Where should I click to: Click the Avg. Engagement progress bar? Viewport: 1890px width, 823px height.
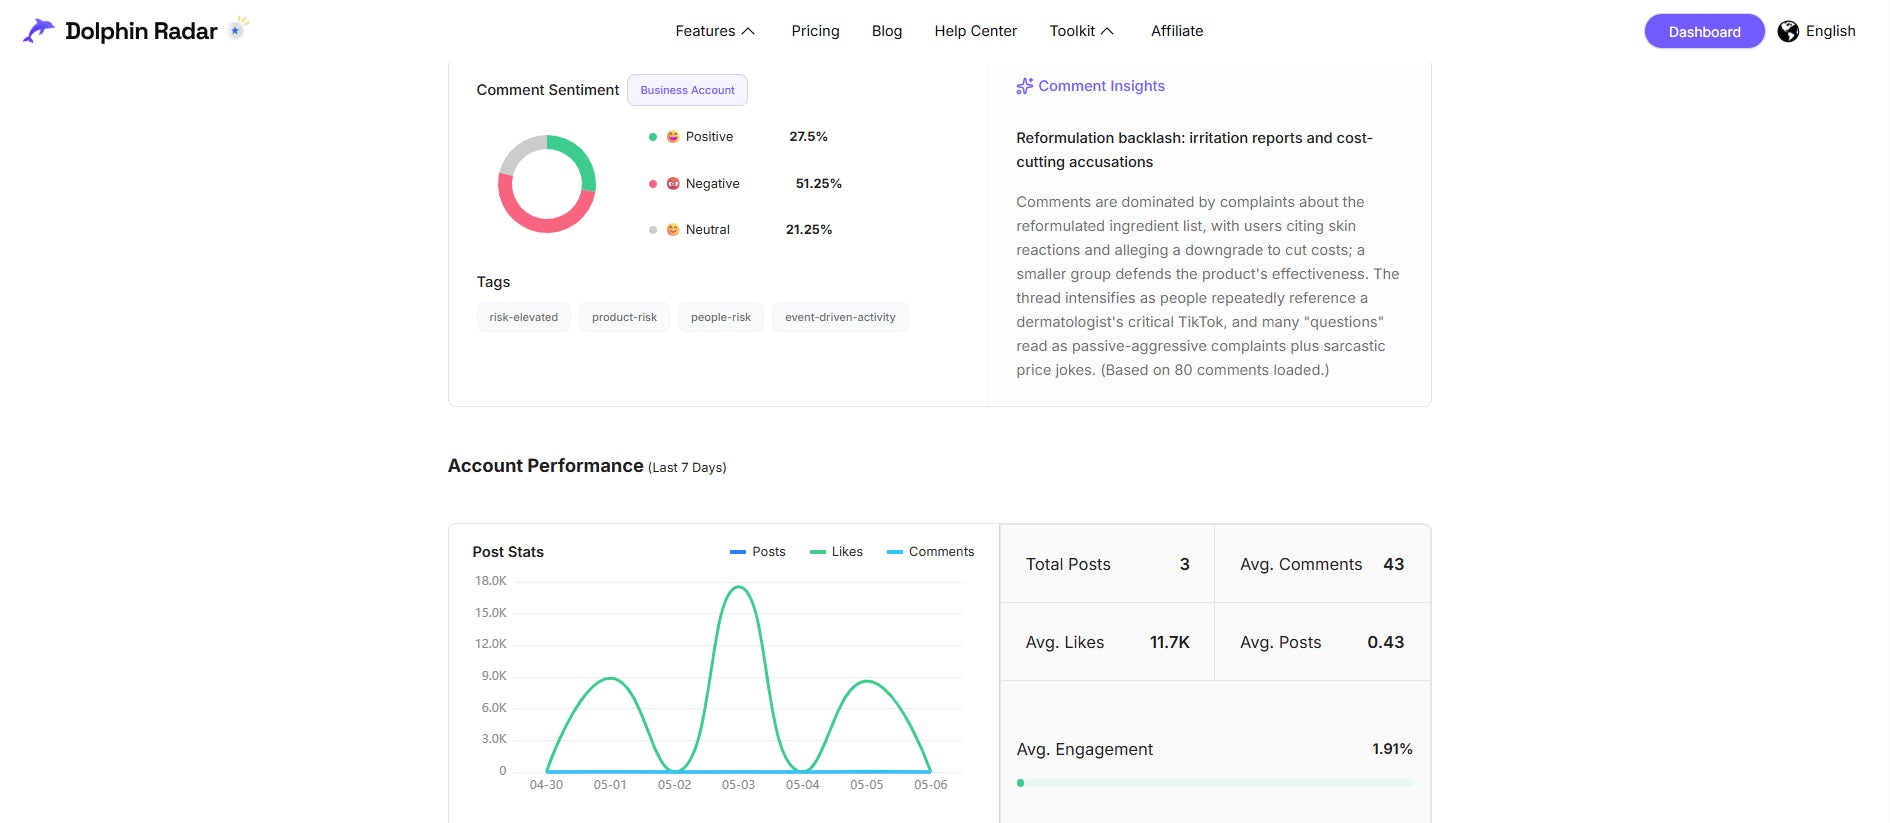point(1215,783)
